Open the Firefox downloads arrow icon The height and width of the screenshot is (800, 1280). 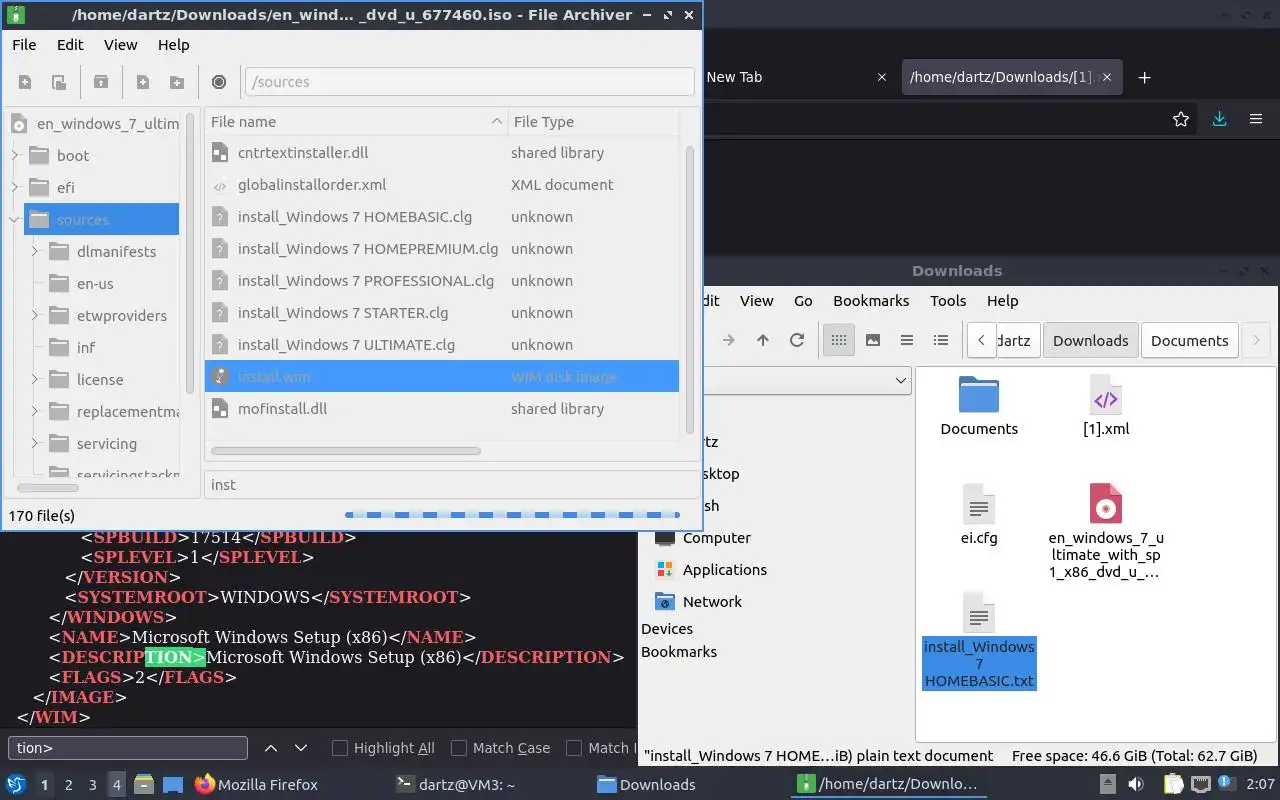[1219, 119]
